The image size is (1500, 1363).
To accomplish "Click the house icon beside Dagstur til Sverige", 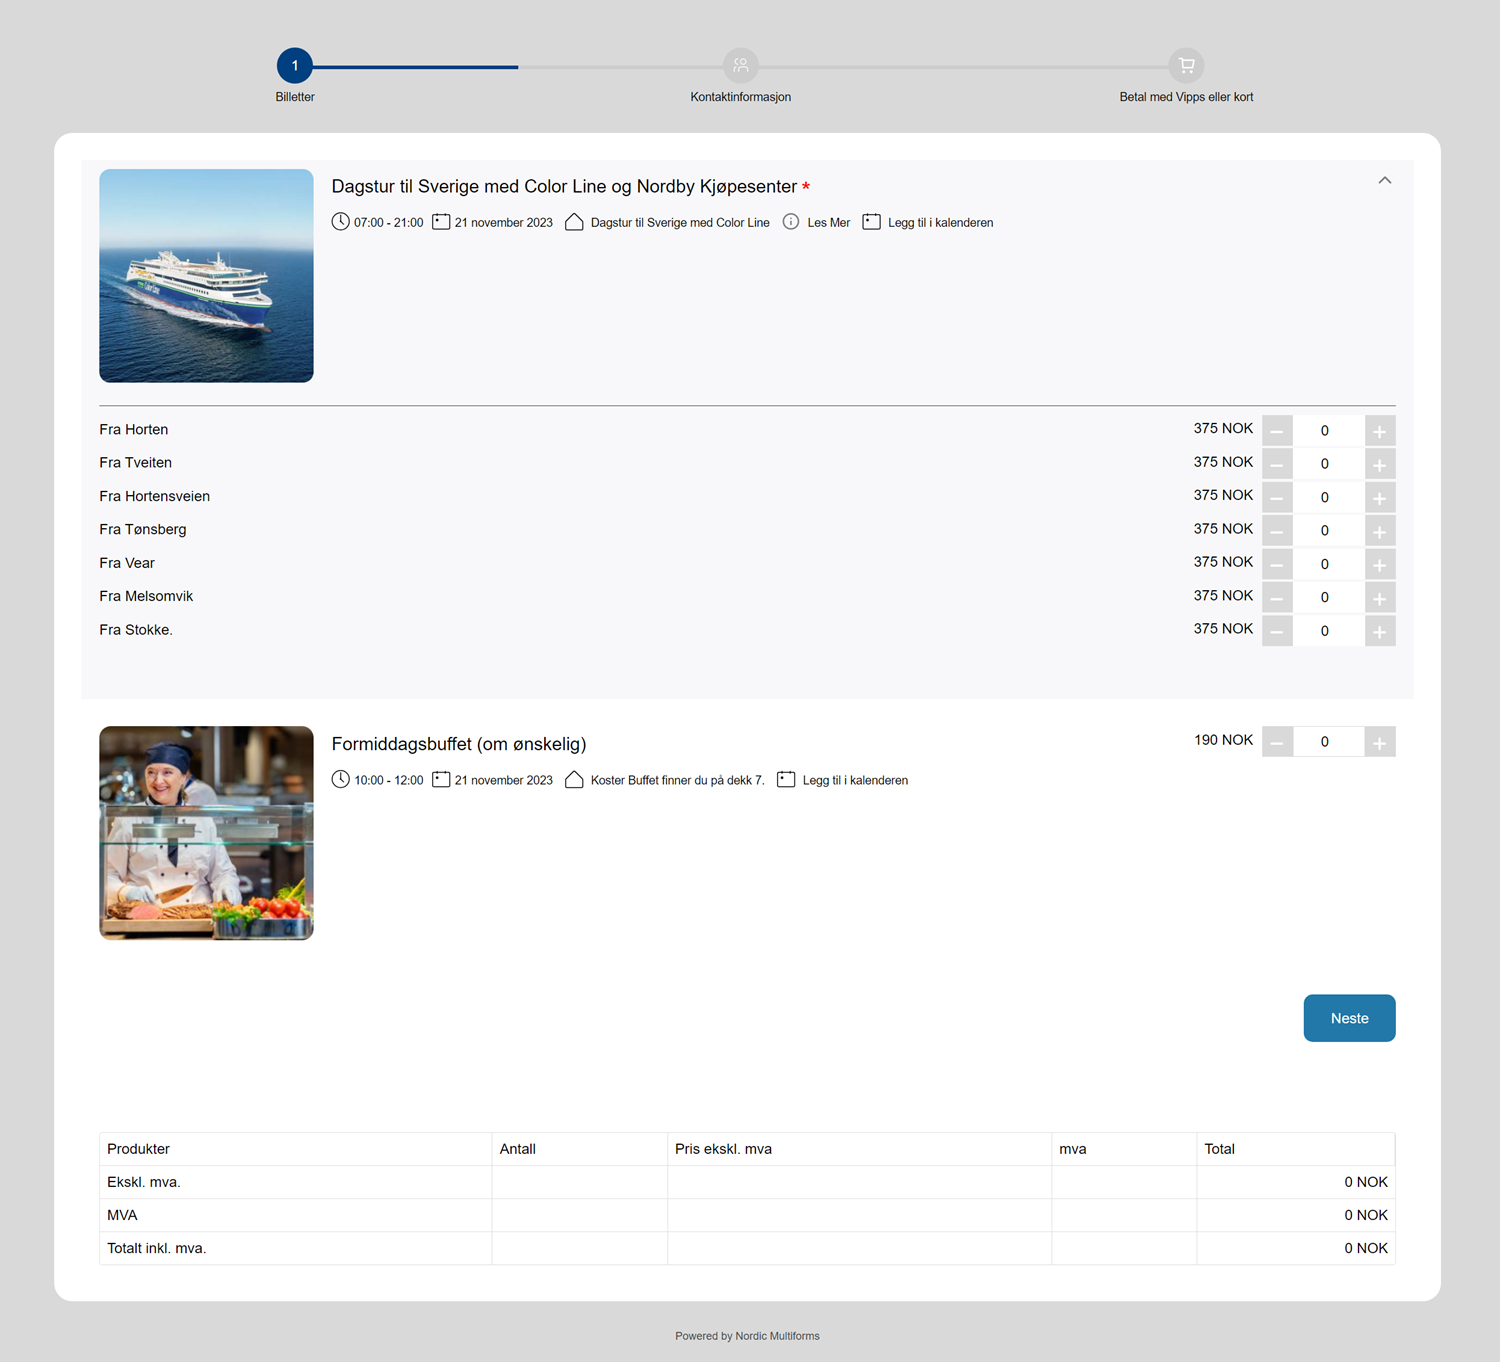I will tap(574, 221).
